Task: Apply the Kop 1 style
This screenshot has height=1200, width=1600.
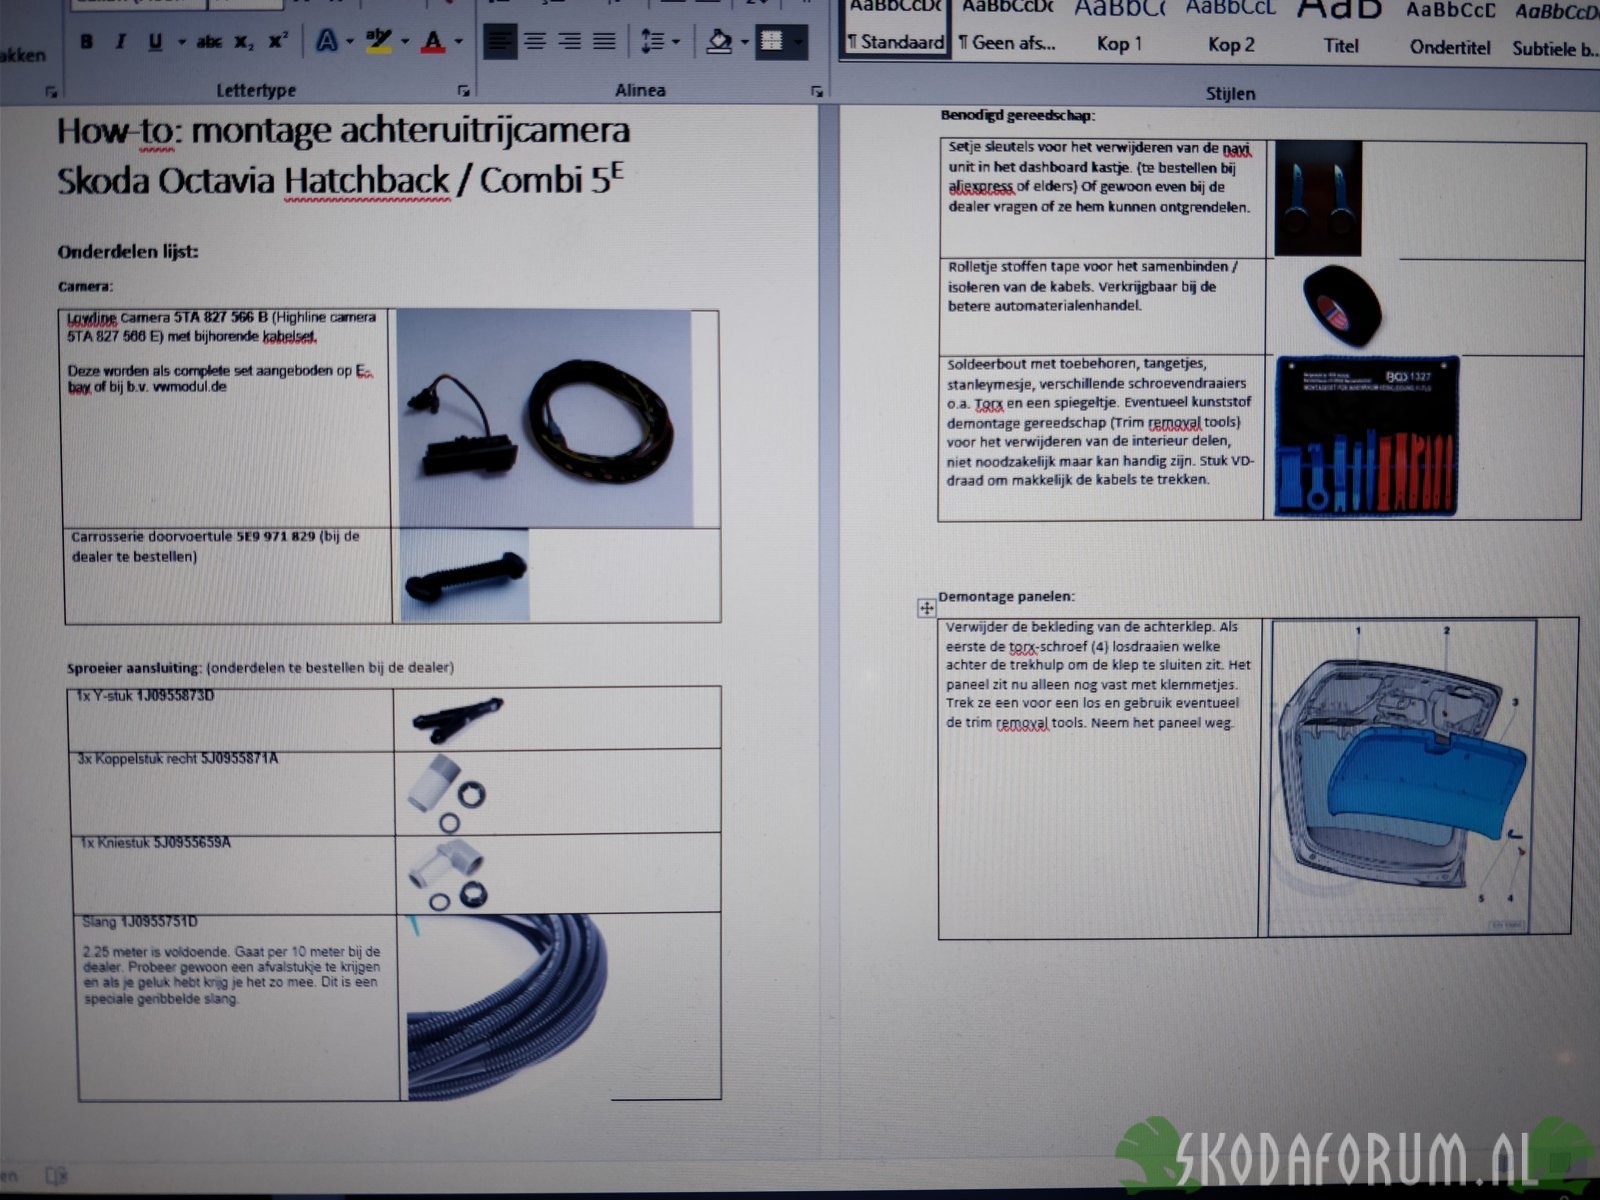Action: [1118, 29]
